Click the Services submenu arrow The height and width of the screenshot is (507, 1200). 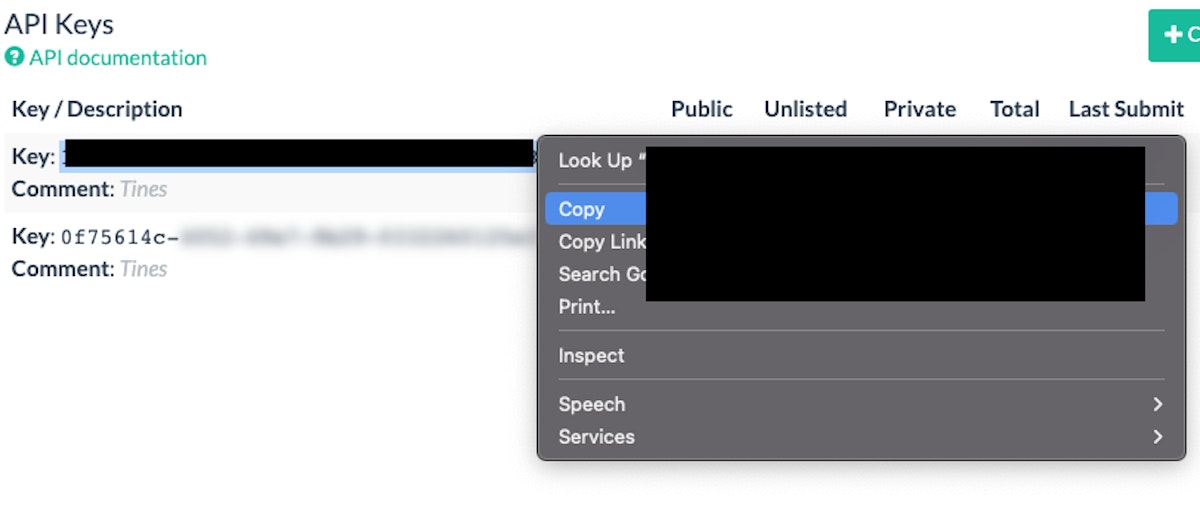click(x=1158, y=437)
